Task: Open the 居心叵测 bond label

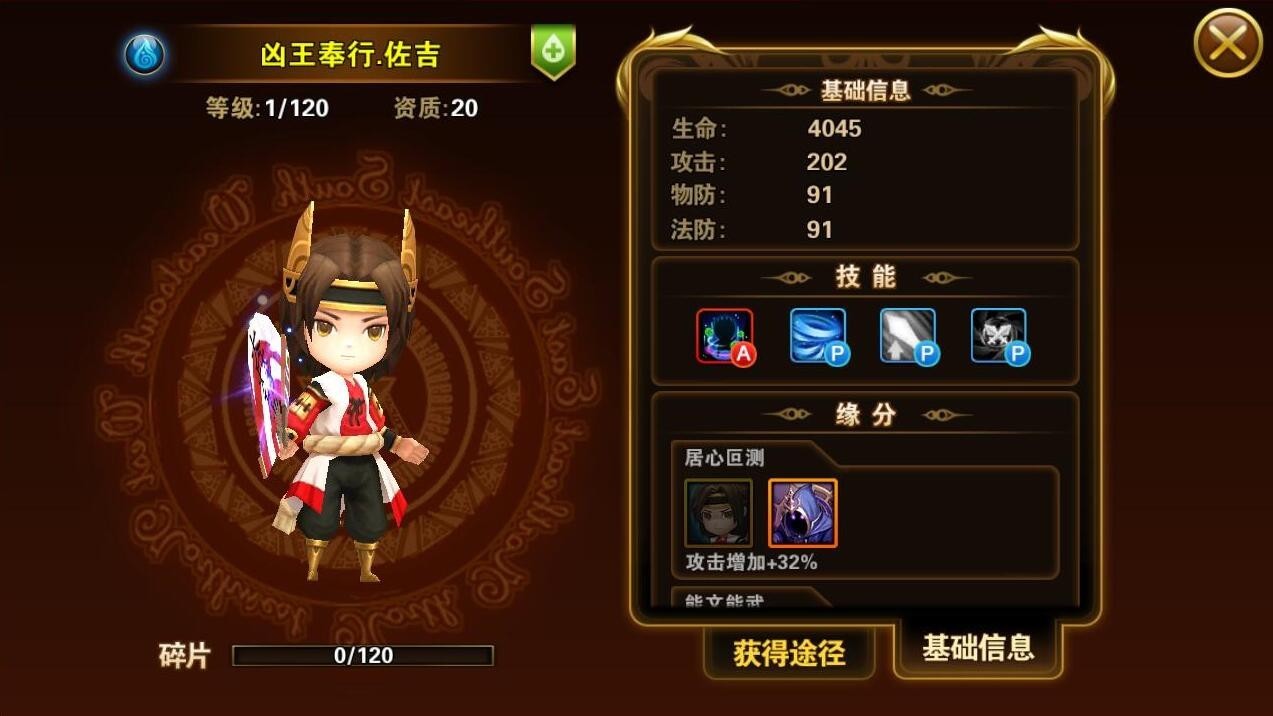Action: pos(725,458)
